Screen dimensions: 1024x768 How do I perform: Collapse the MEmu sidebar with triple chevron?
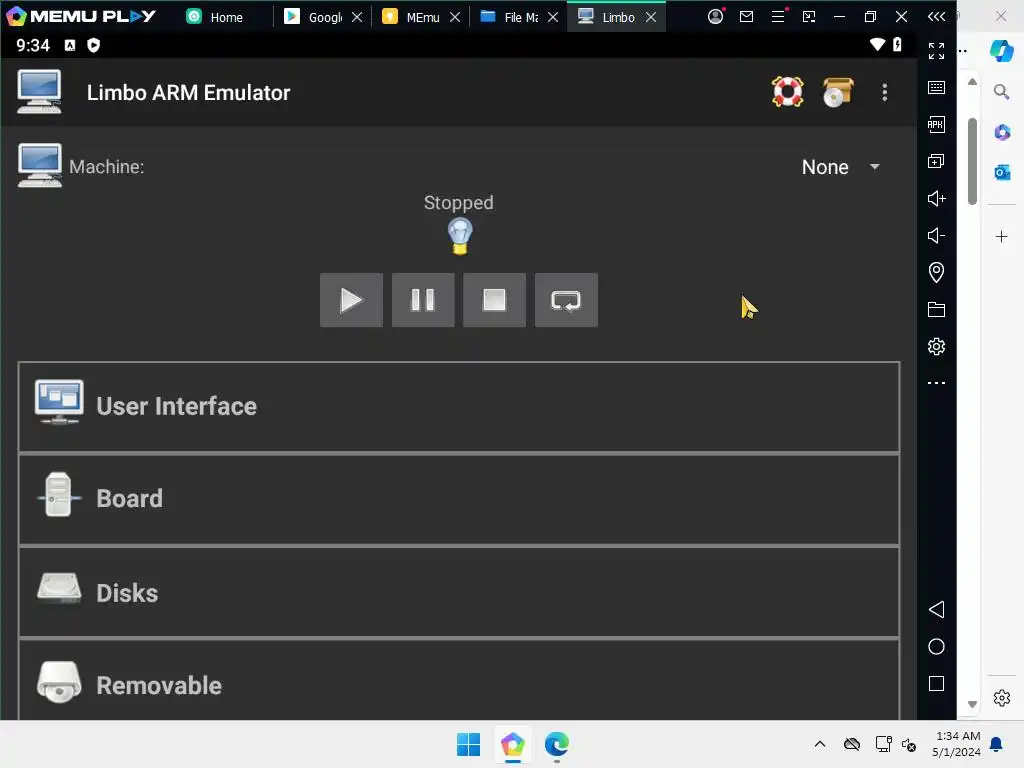(936, 16)
